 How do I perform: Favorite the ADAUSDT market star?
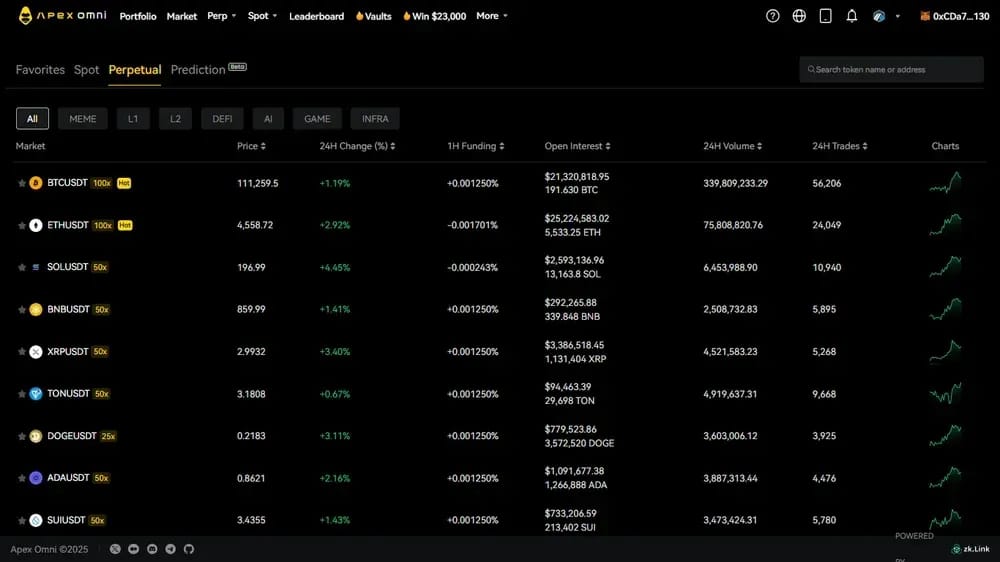click(22, 478)
